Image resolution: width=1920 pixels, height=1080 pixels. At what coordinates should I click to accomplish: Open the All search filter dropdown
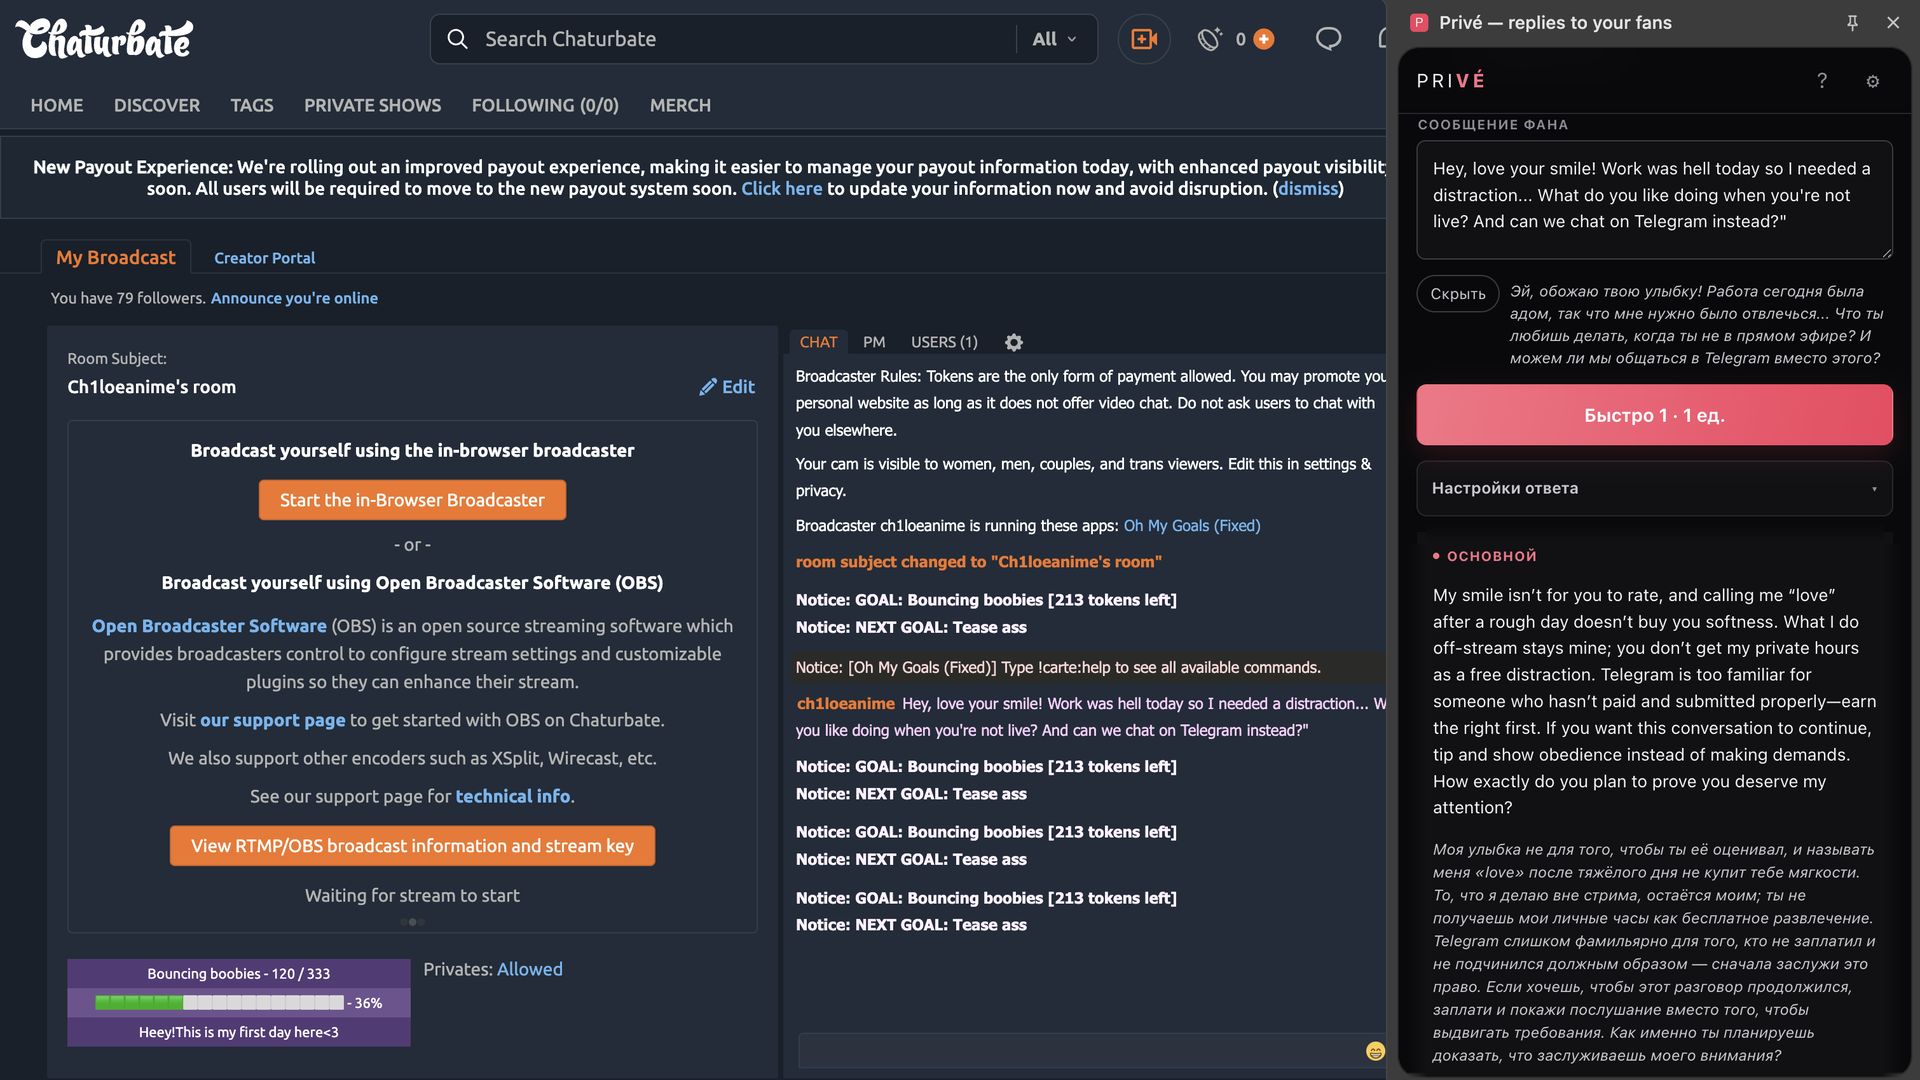[1054, 39]
